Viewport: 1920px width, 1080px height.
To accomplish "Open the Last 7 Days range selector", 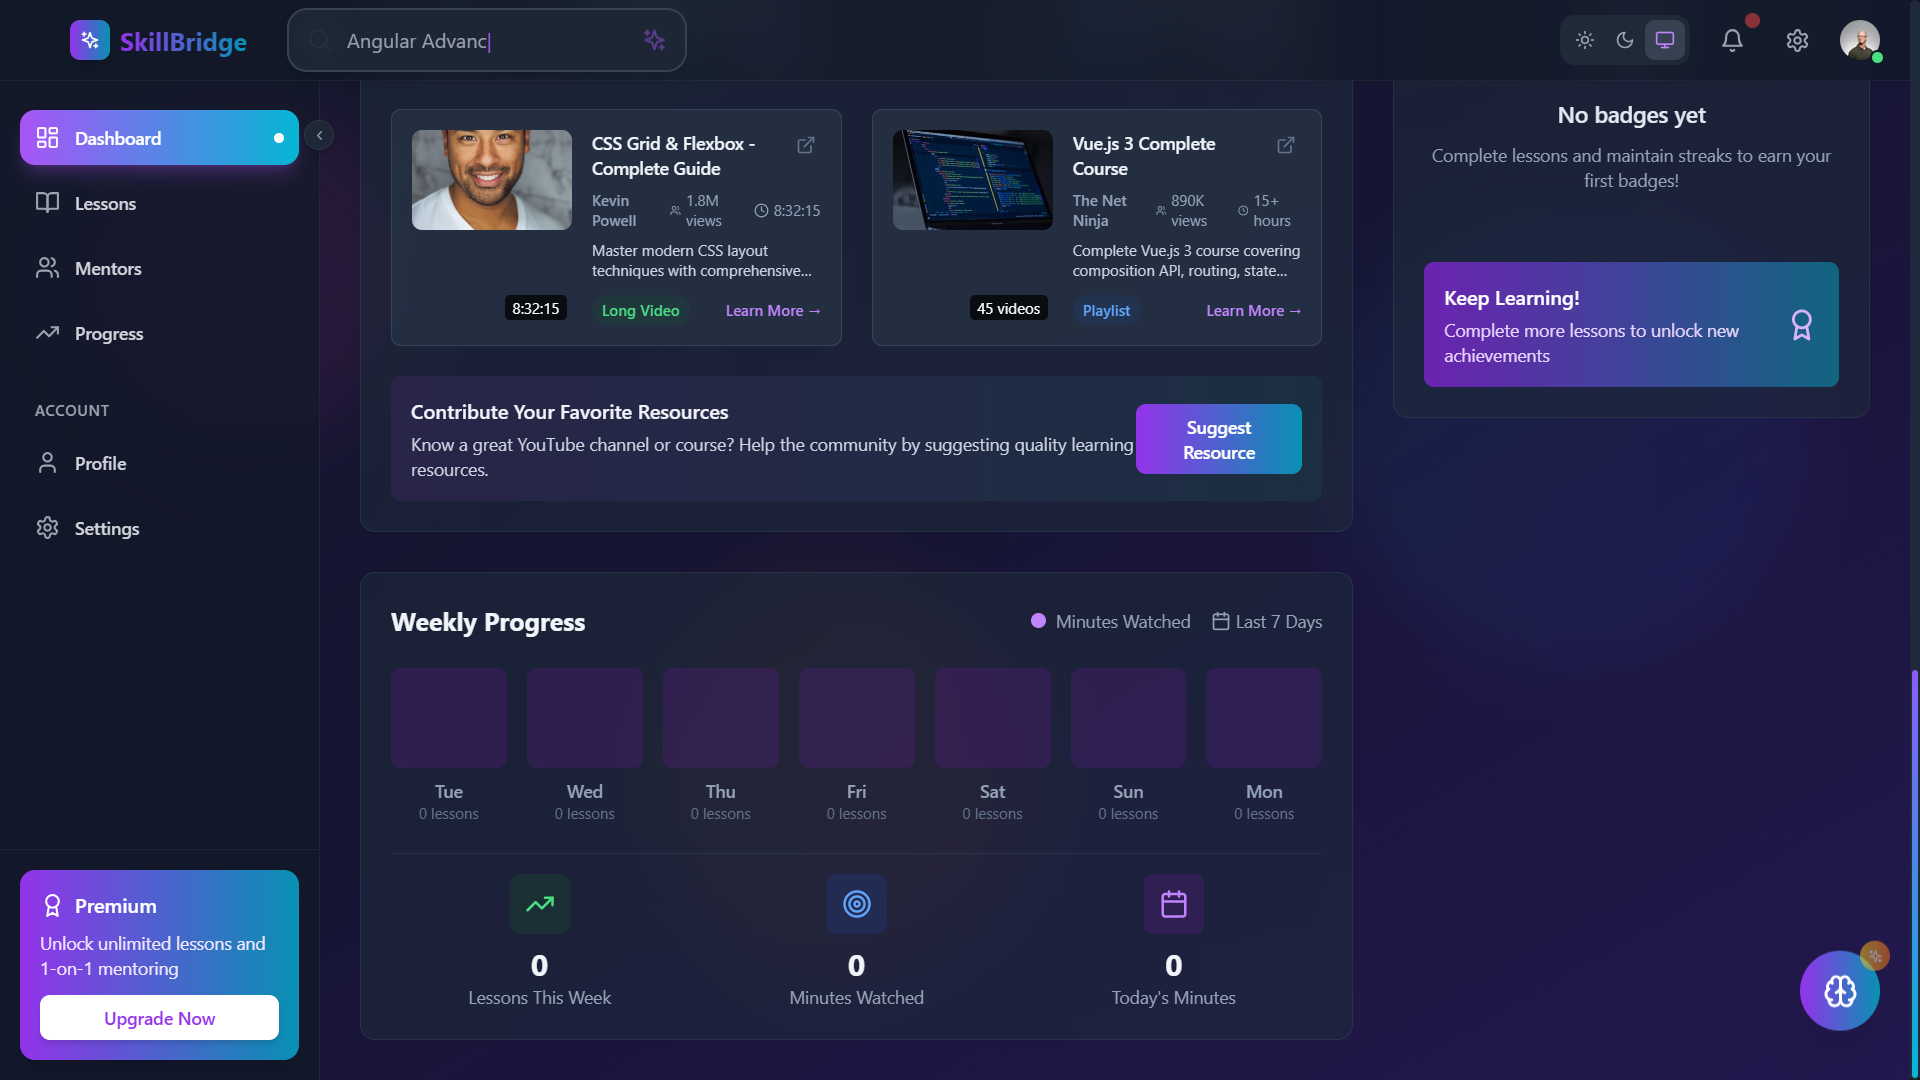I will click(x=1267, y=622).
